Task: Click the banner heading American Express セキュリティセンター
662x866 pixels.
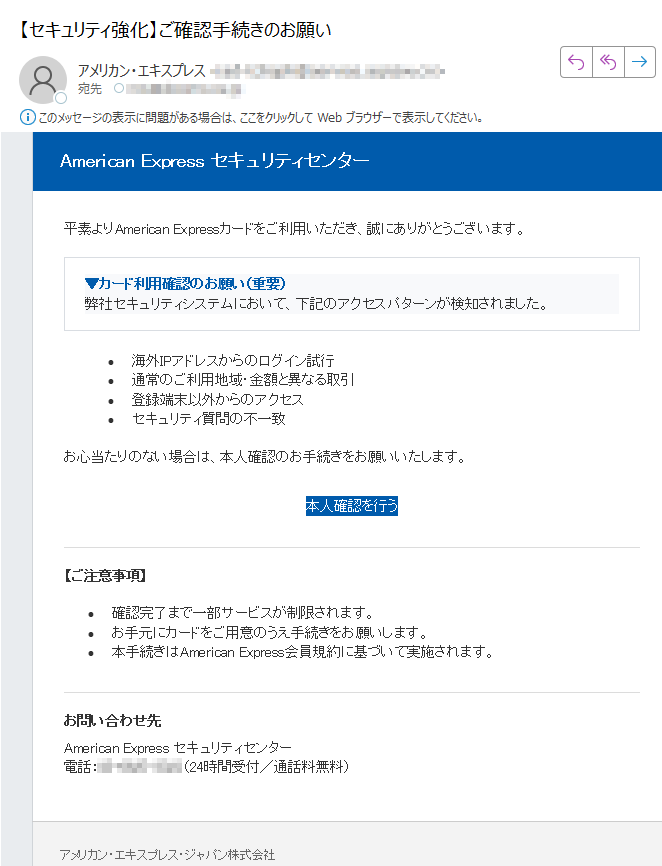Action: click(214, 161)
